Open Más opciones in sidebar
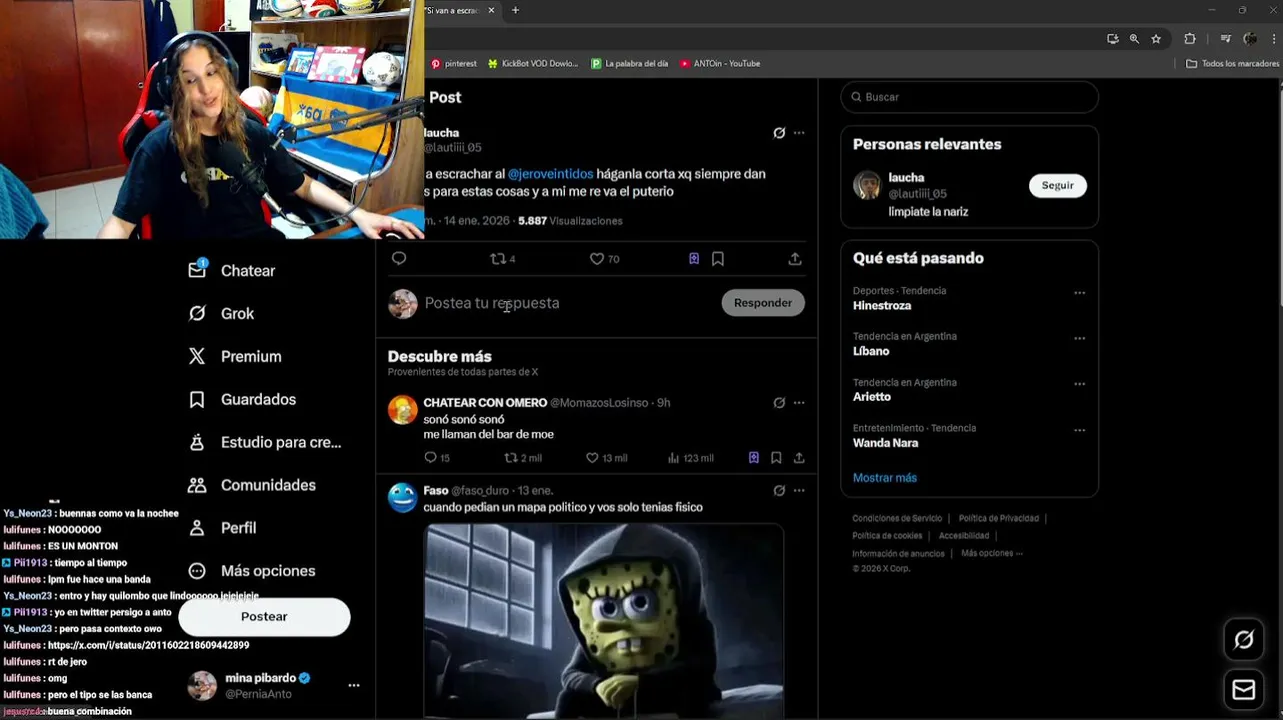Viewport: 1283px width, 720px height. [x=252, y=571]
